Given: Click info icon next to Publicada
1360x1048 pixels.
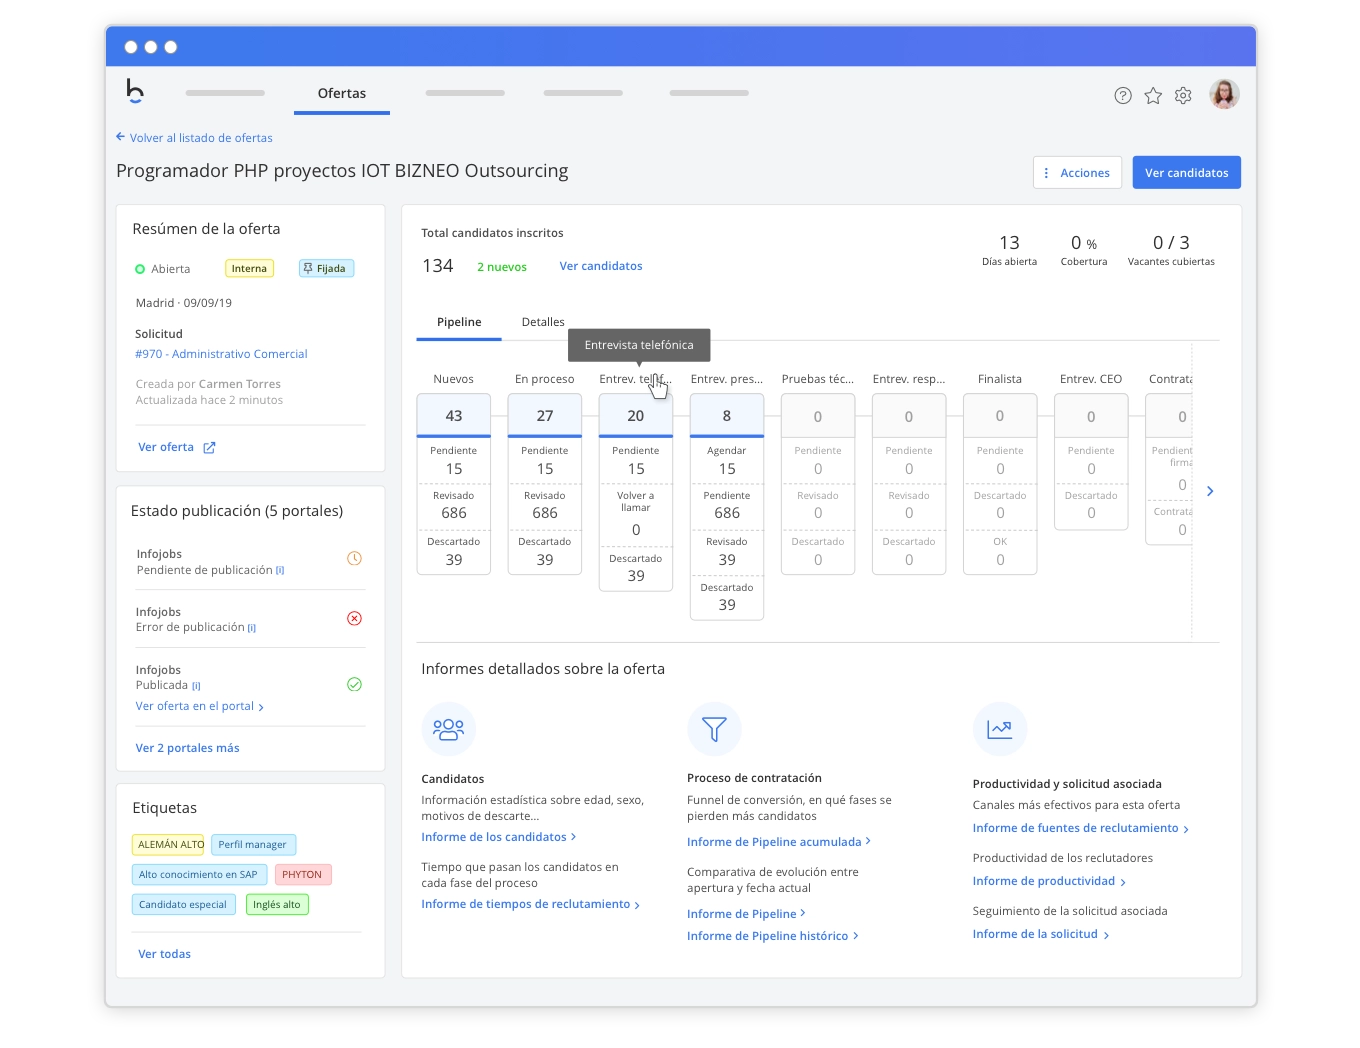Looking at the screenshot, I should (x=196, y=686).
